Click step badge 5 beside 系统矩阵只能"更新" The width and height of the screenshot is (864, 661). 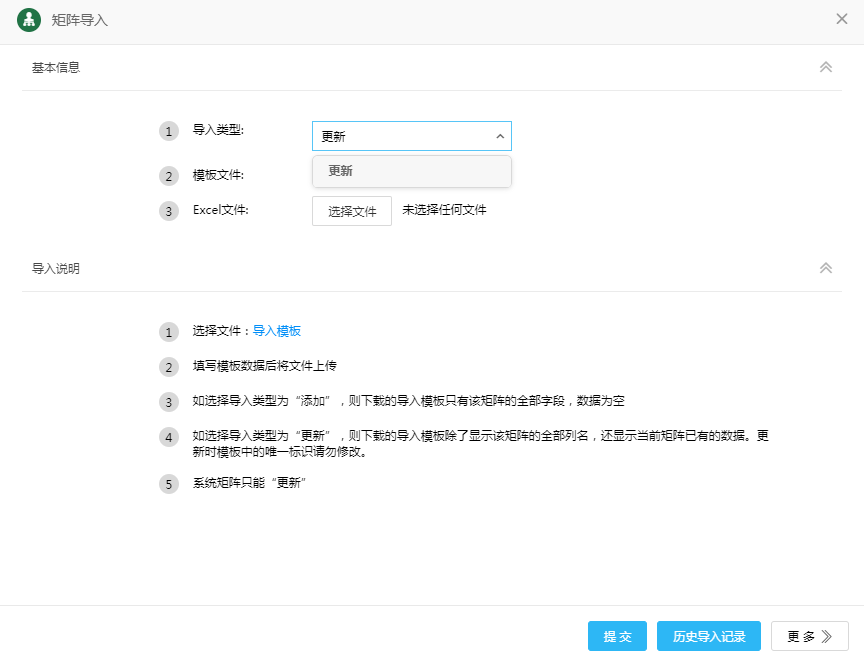pyautogui.click(x=168, y=484)
